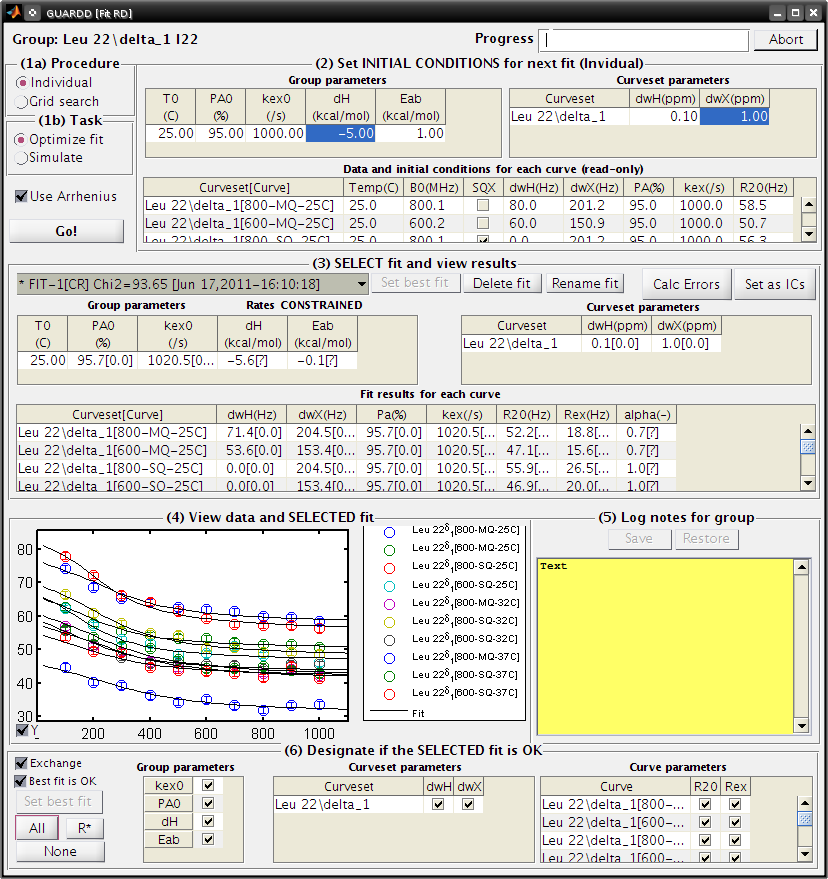The height and width of the screenshot is (879, 828).
Task: Select 800-MQ-25C row in fit results table
Action: tap(346, 433)
